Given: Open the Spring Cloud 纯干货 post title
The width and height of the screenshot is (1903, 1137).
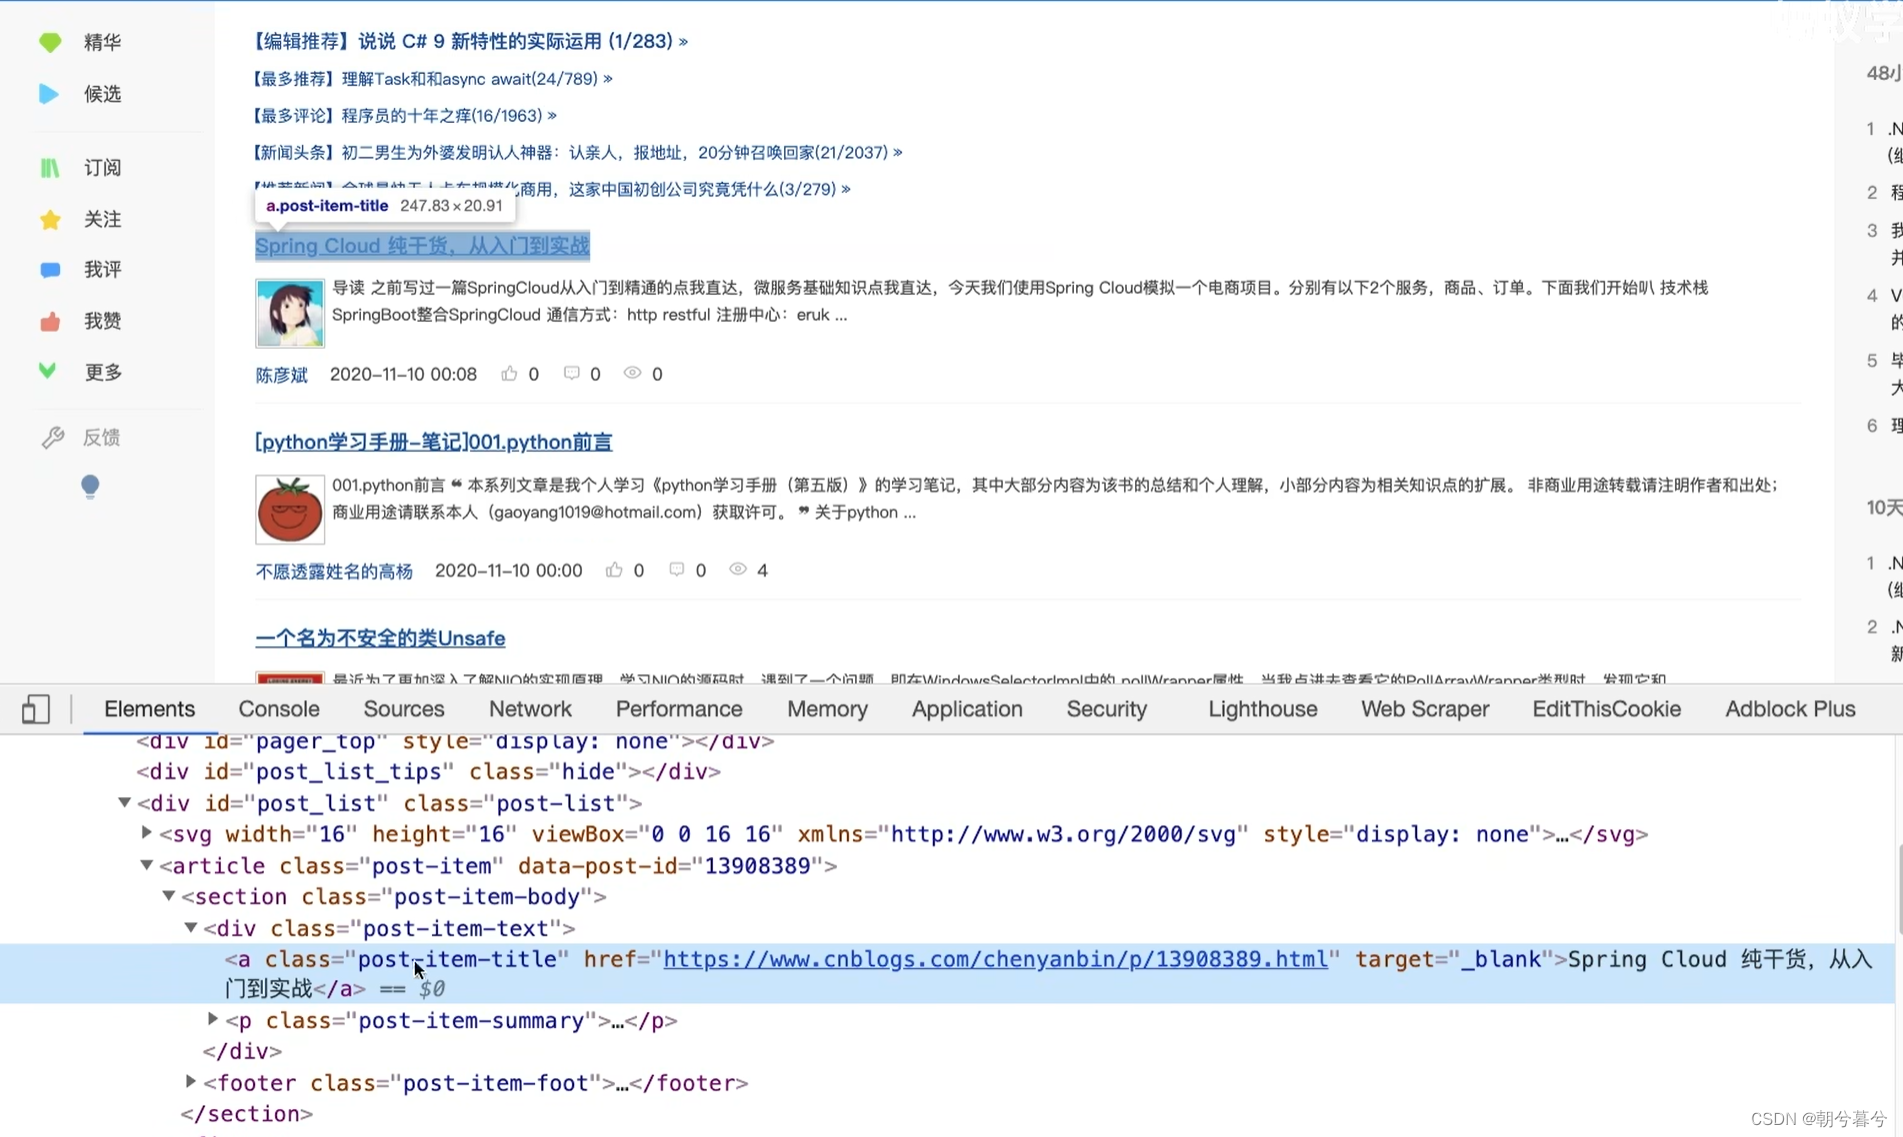Looking at the screenshot, I should 422,245.
